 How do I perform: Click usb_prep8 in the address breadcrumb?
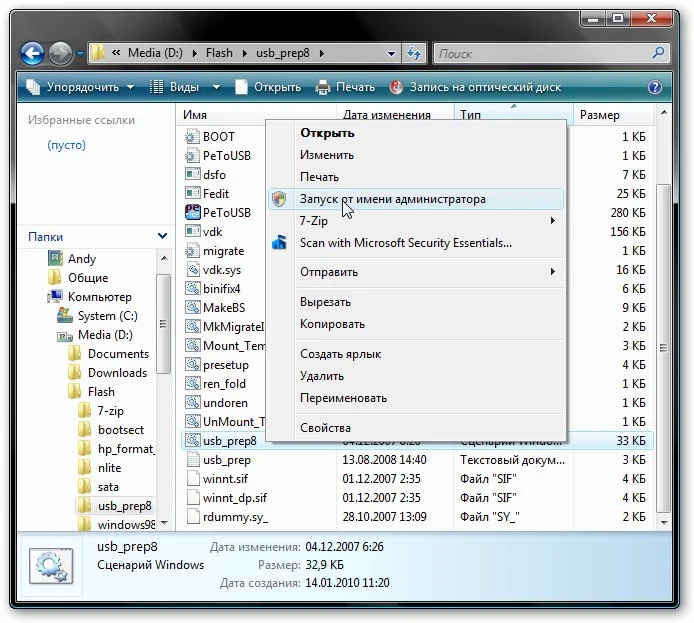(282, 53)
